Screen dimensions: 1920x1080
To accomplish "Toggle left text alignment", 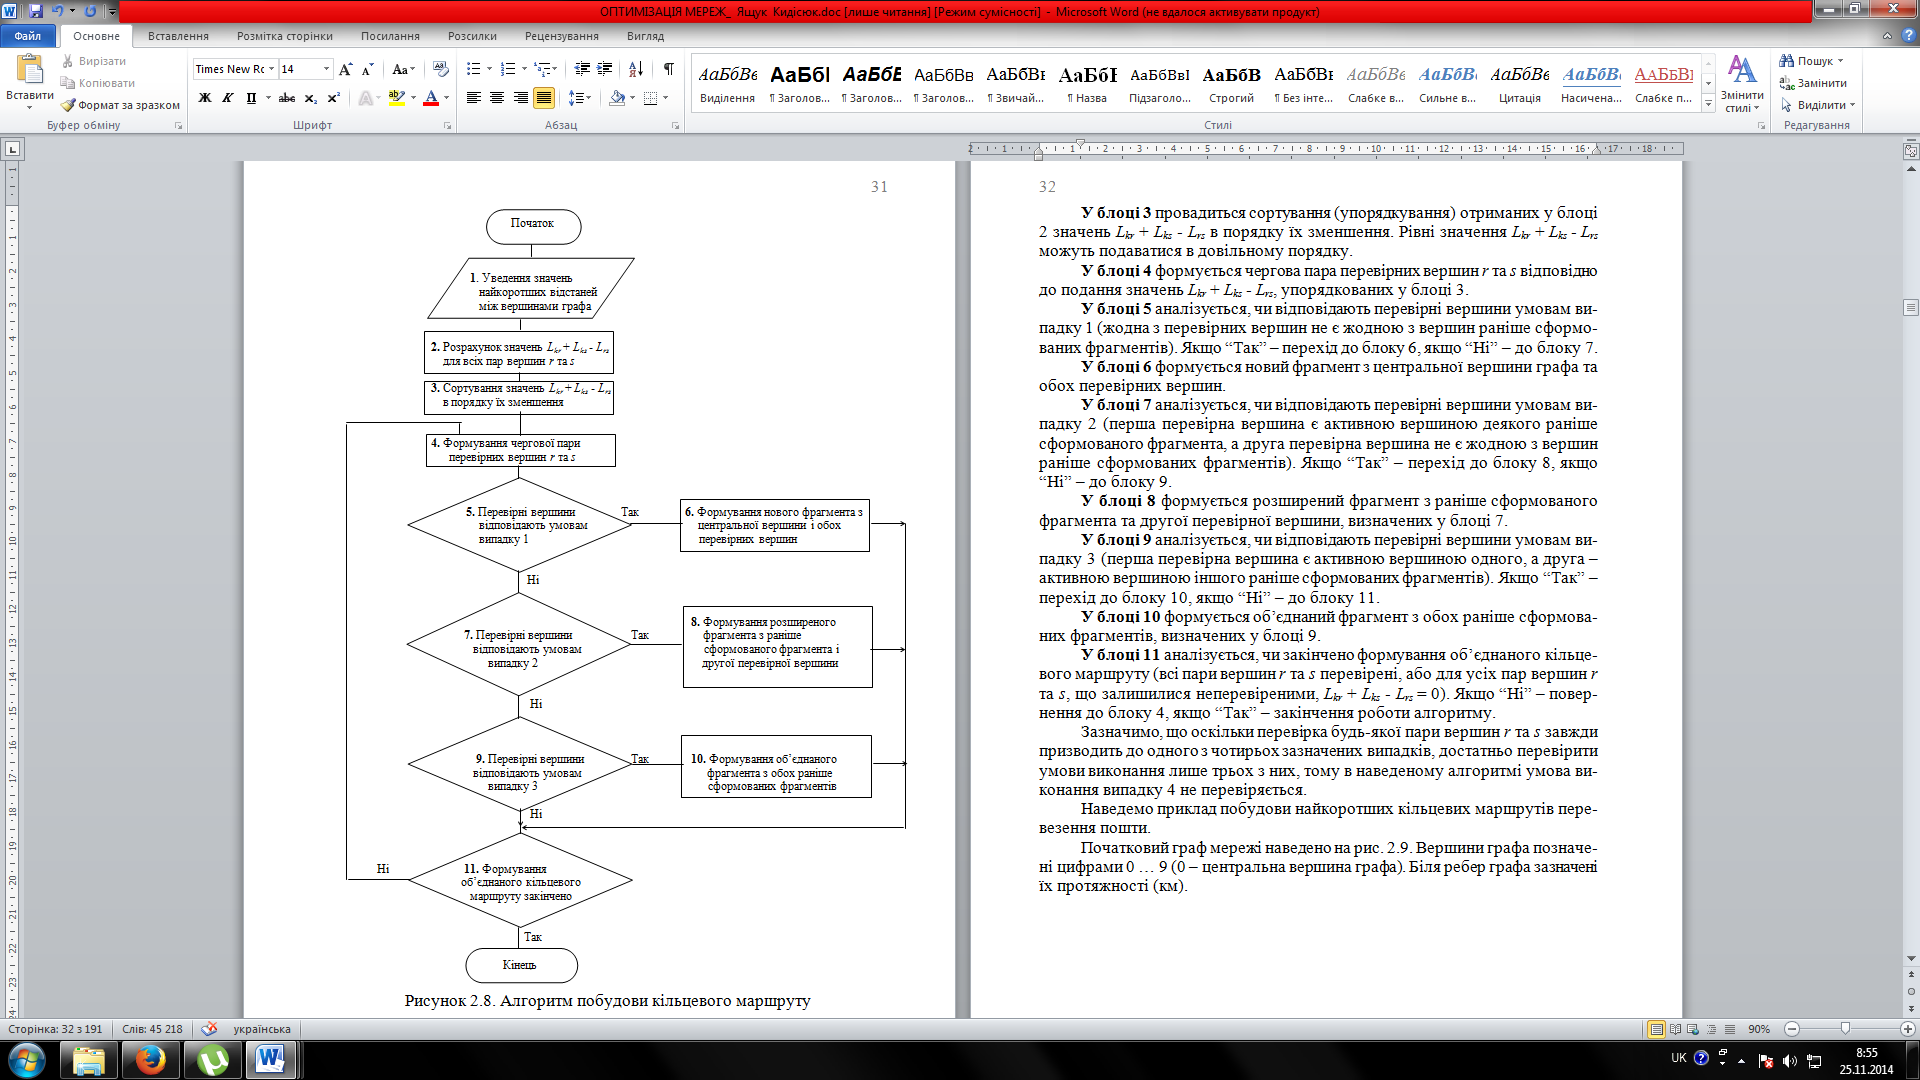I will coord(474,98).
